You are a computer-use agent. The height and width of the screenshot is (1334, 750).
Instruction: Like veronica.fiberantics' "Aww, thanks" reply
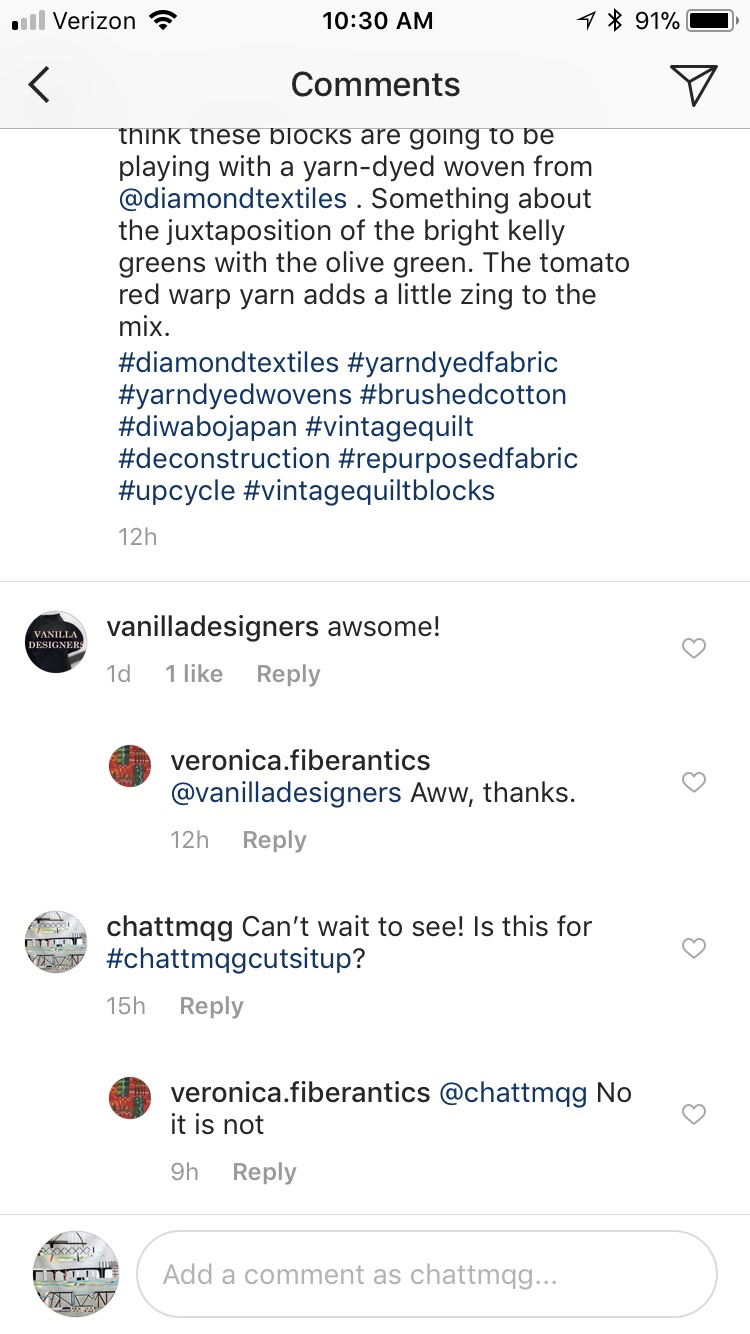(693, 782)
